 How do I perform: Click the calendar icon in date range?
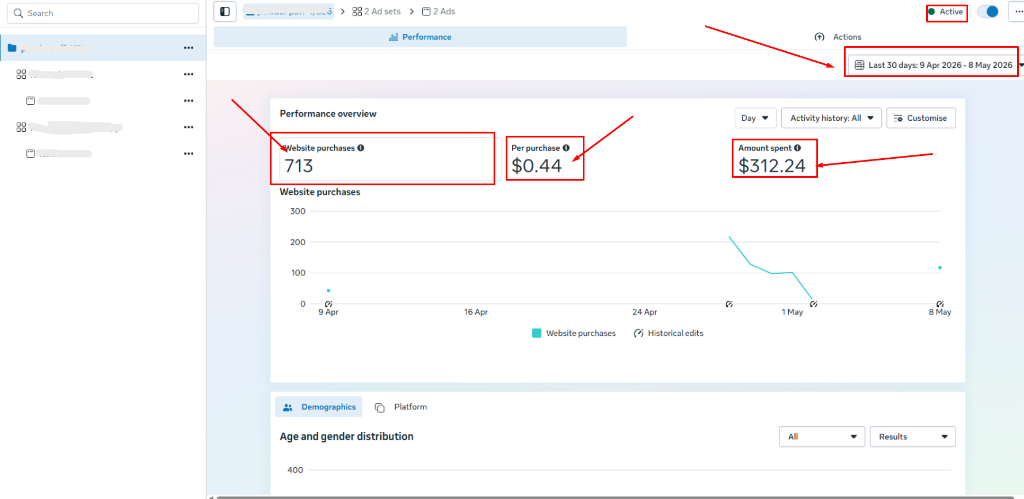pyautogui.click(x=859, y=65)
